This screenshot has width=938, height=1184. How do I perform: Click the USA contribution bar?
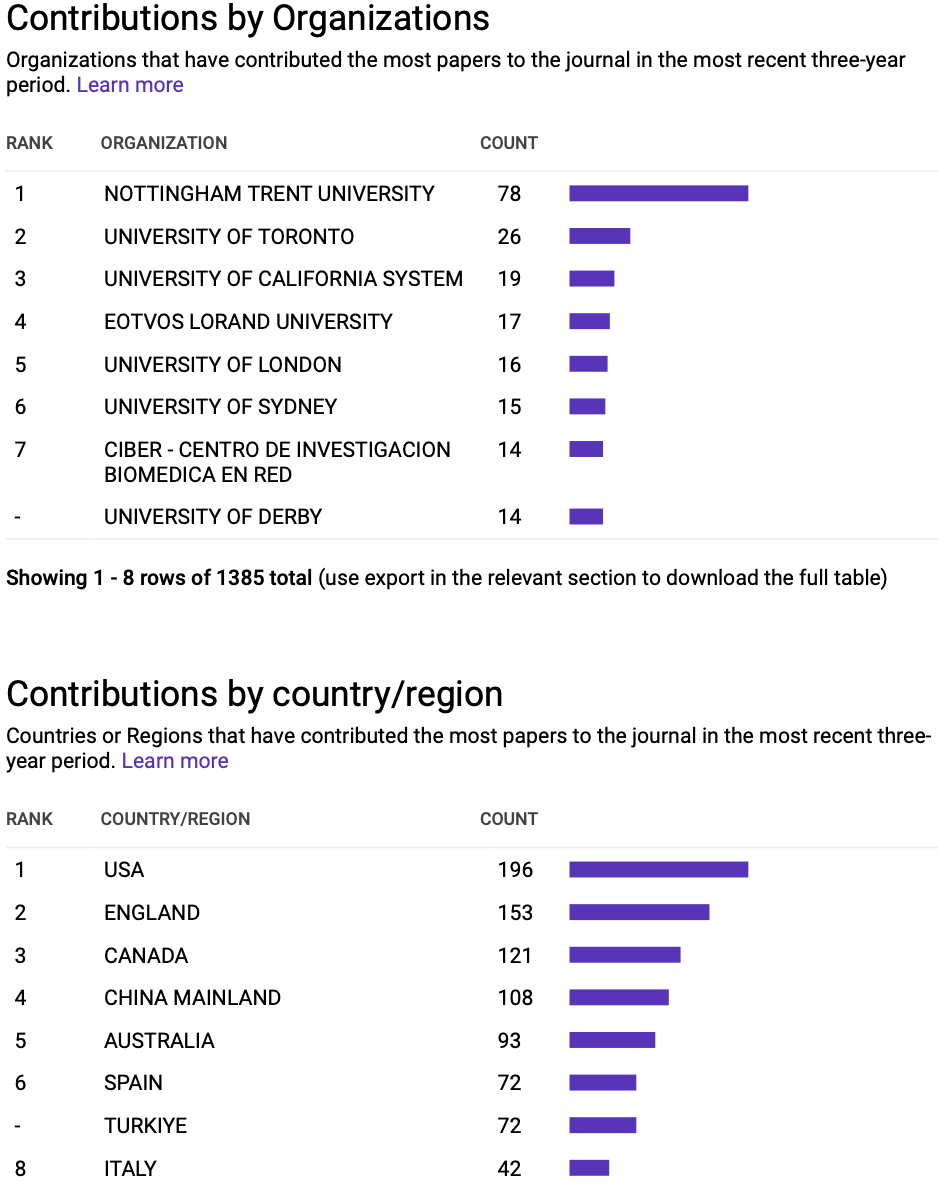click(659, 869)
